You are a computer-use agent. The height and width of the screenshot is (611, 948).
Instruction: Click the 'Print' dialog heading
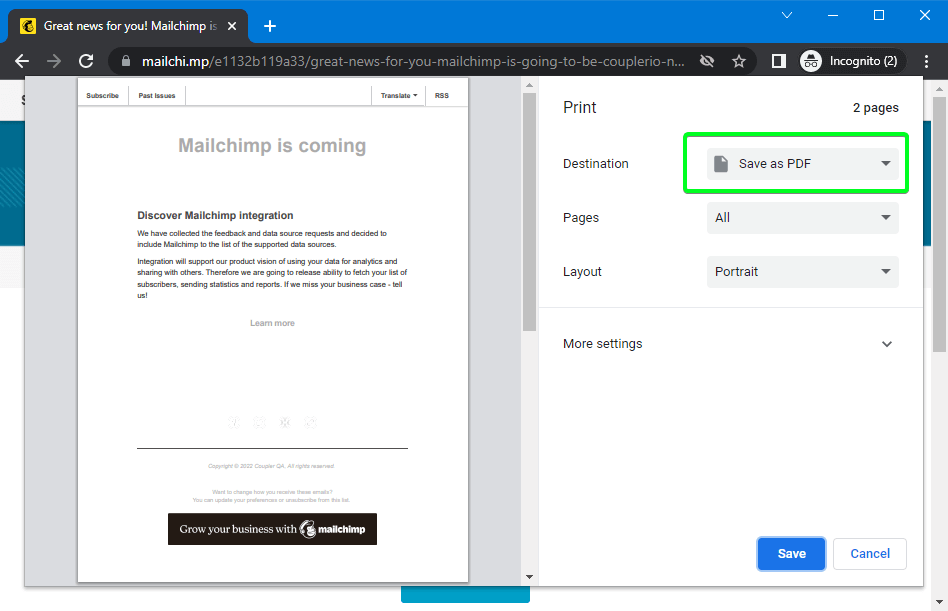tap(579, 108)
